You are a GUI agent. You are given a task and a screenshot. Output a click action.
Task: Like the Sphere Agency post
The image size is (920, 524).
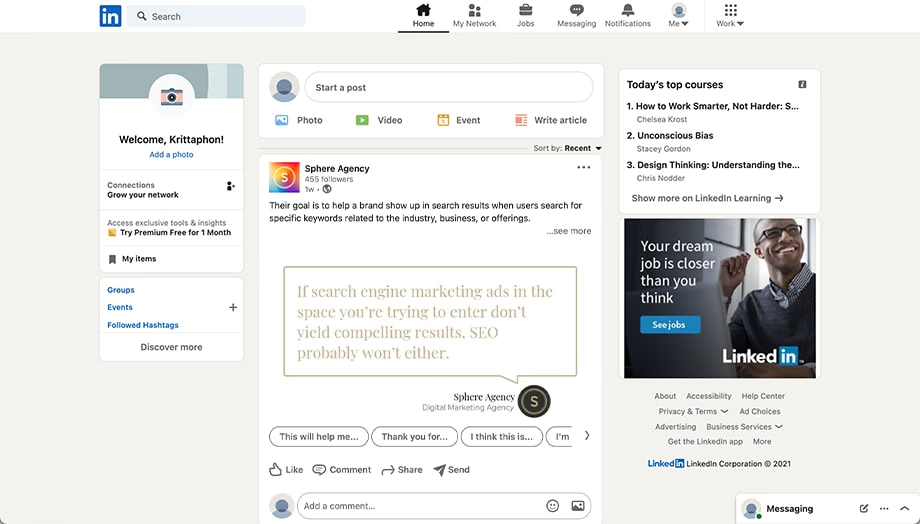(x=286, y=469)
